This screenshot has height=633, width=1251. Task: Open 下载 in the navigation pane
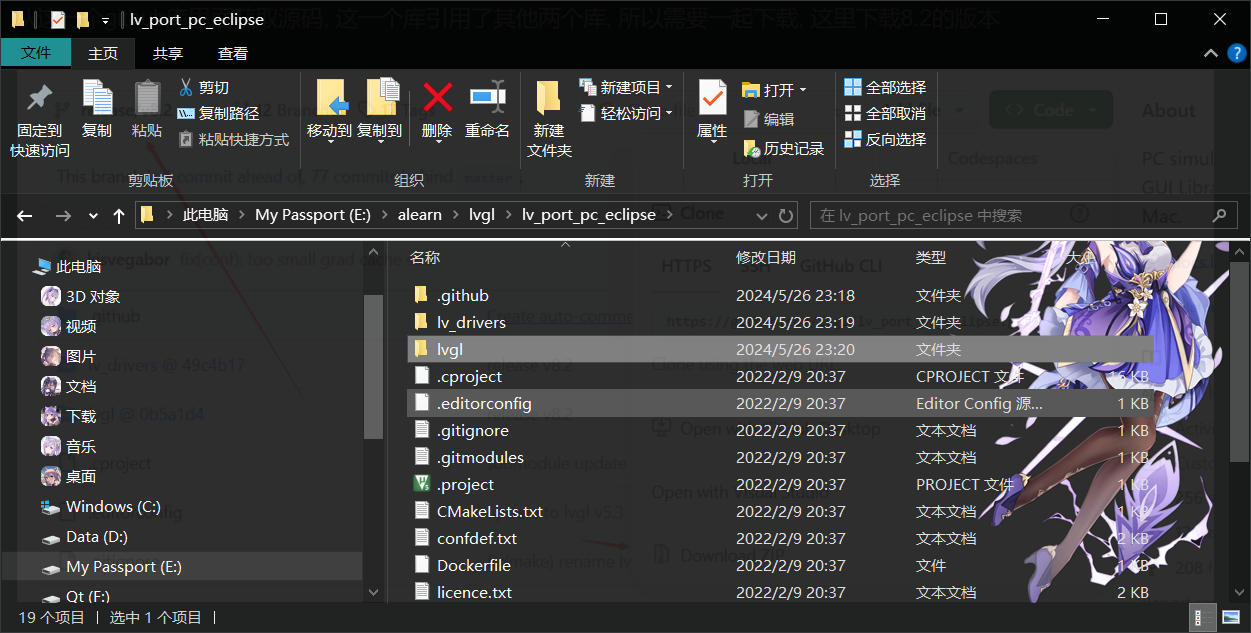[81, 417]
